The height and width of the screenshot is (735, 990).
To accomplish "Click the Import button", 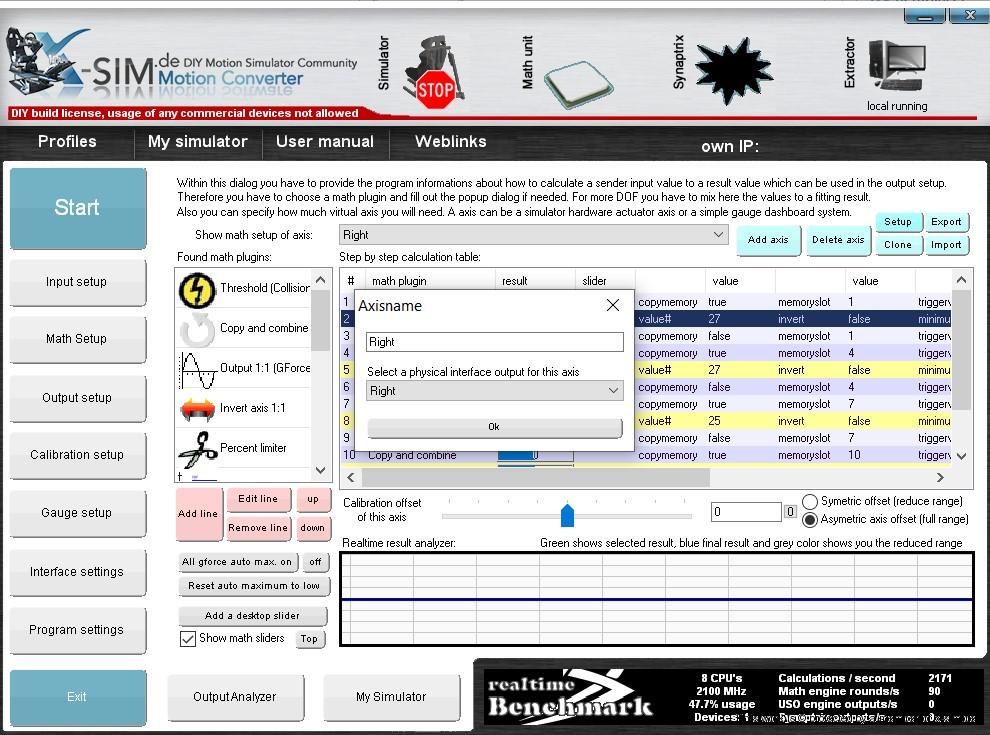I will [946, 245].
